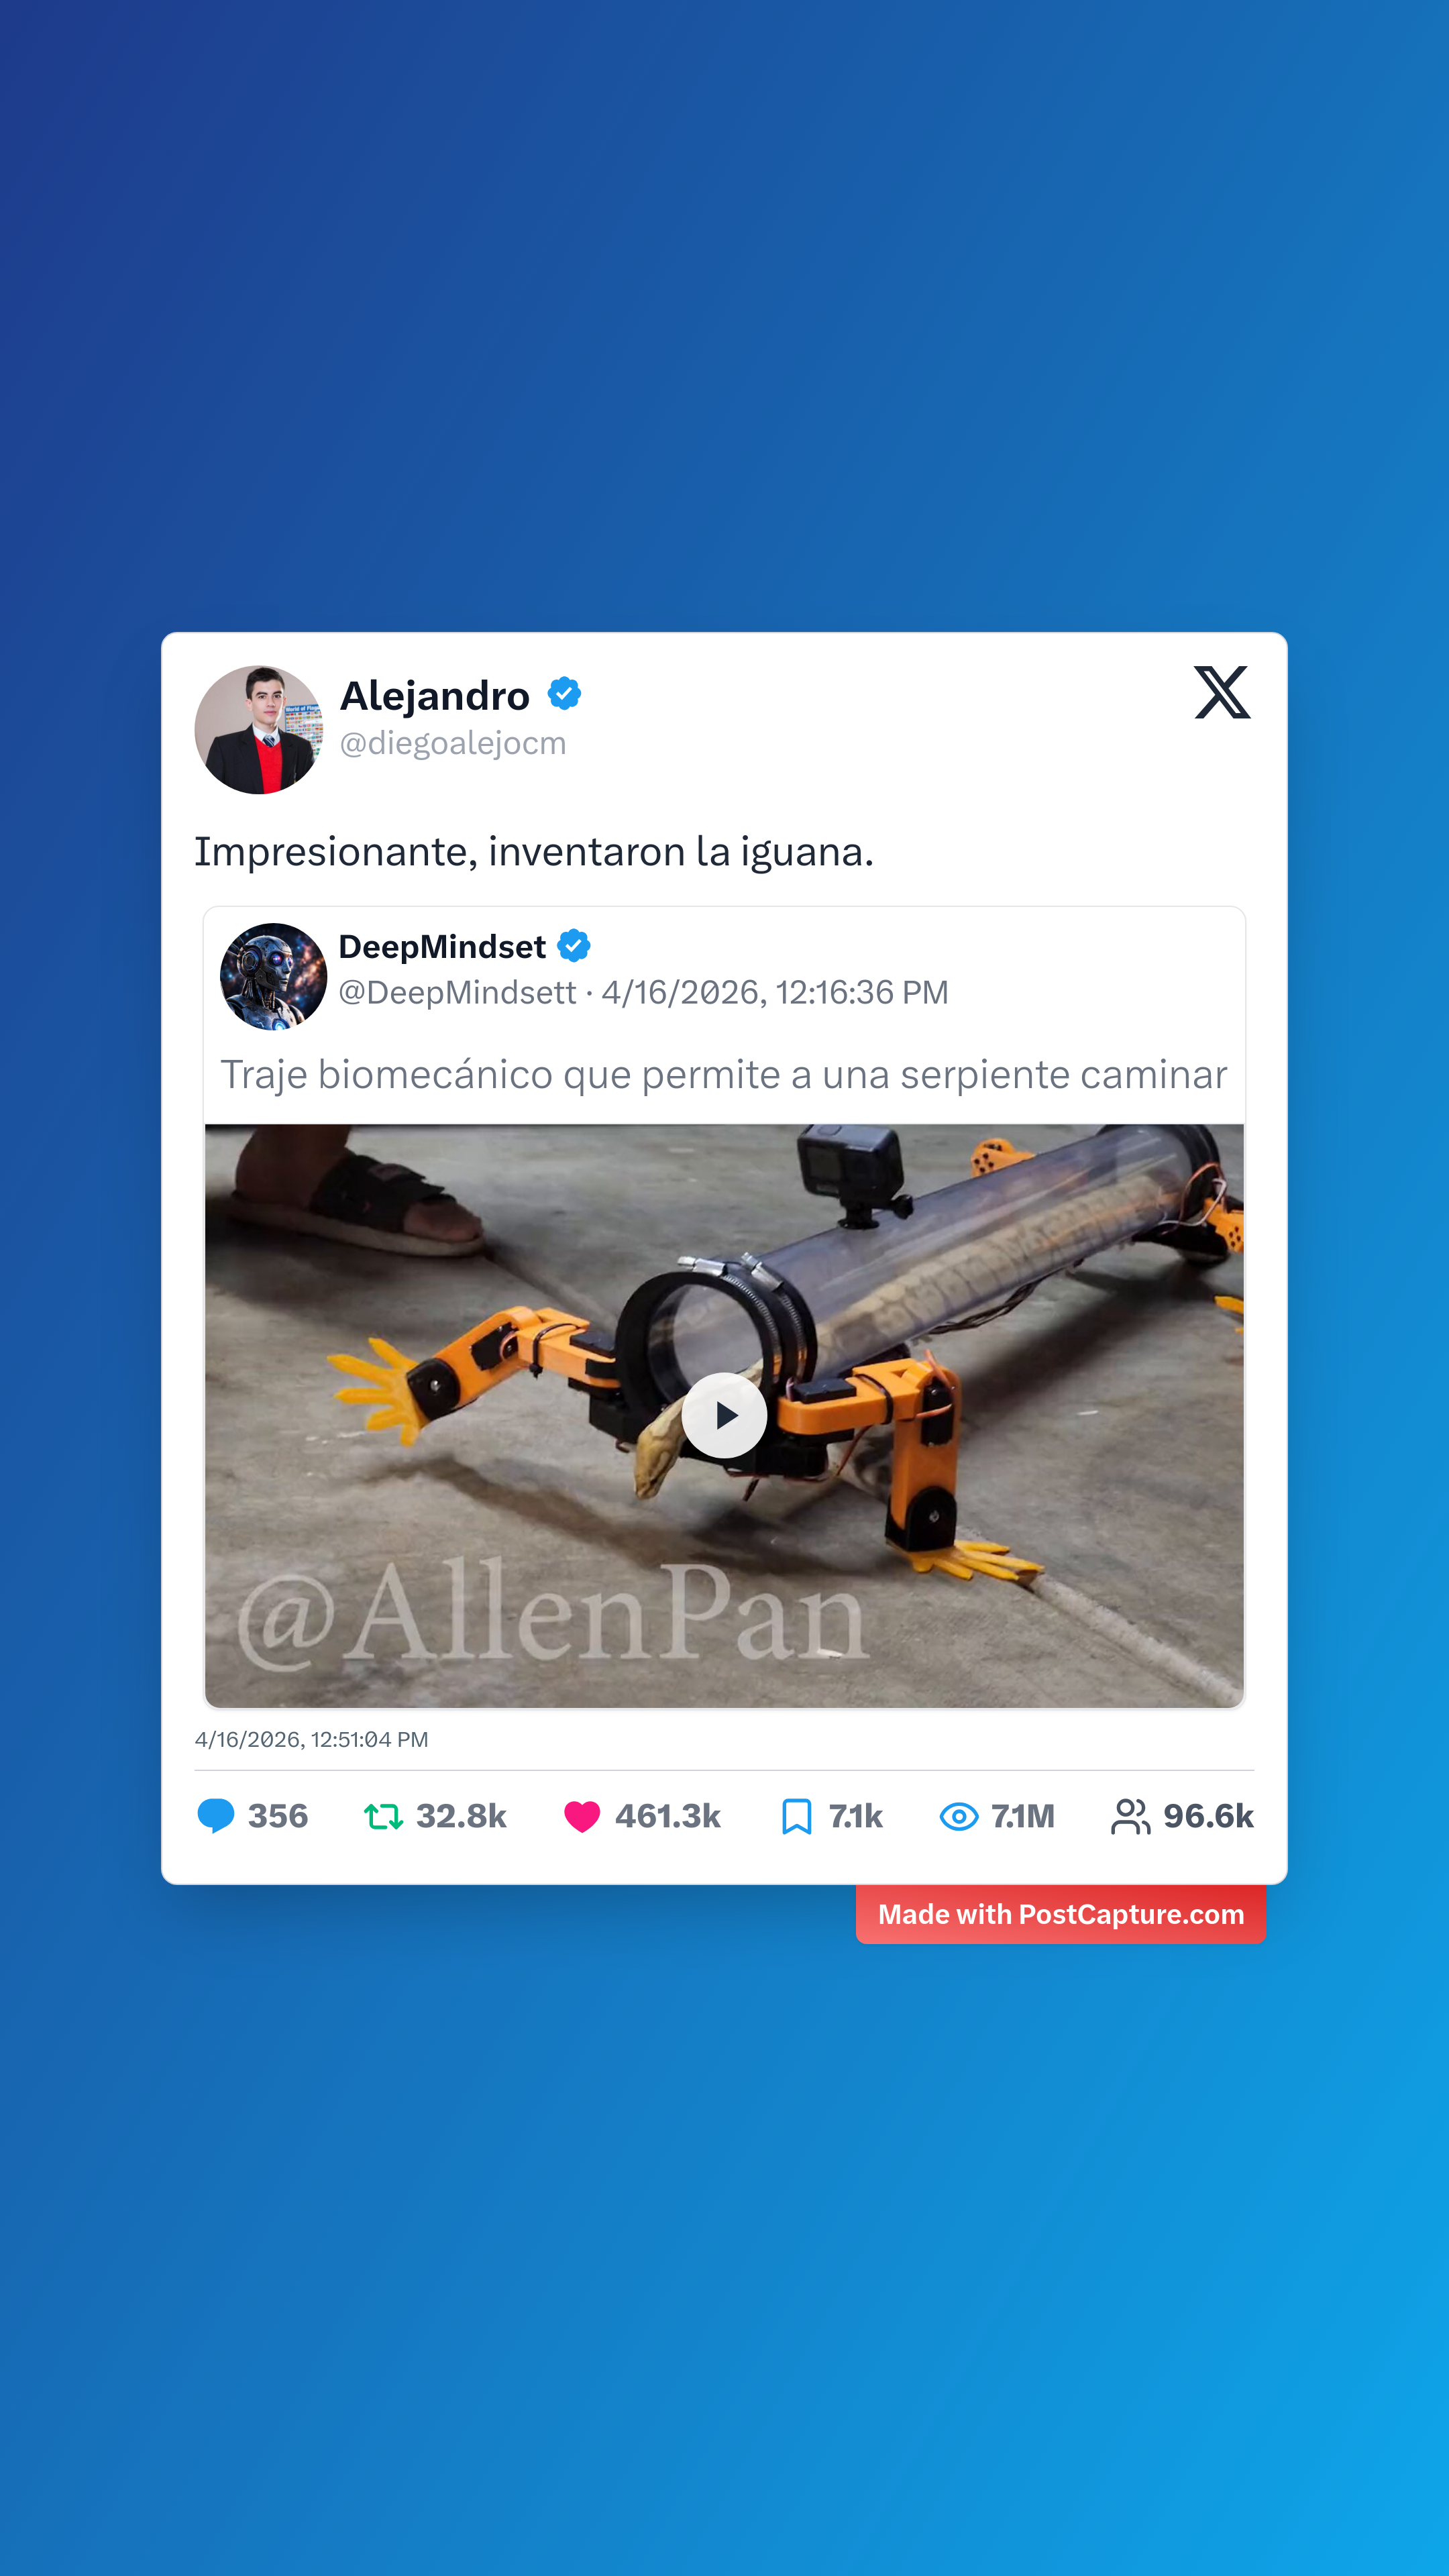Click the post timestamp 12:51:04 PM
Screen dimensions: 1449x2576
(369, 1740)
